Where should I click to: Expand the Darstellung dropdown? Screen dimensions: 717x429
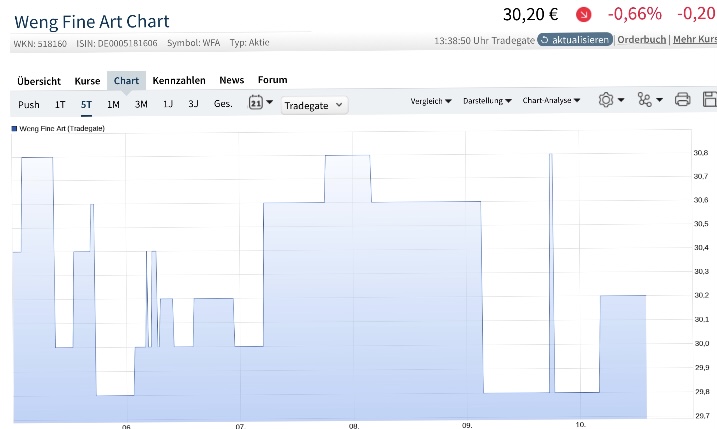point(487,101)
